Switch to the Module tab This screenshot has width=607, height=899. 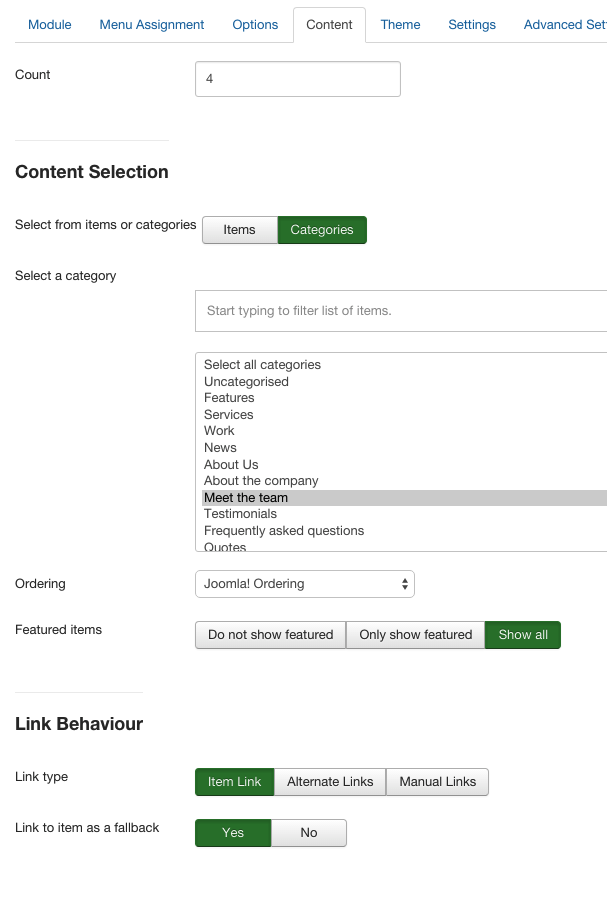pos(50,25)
